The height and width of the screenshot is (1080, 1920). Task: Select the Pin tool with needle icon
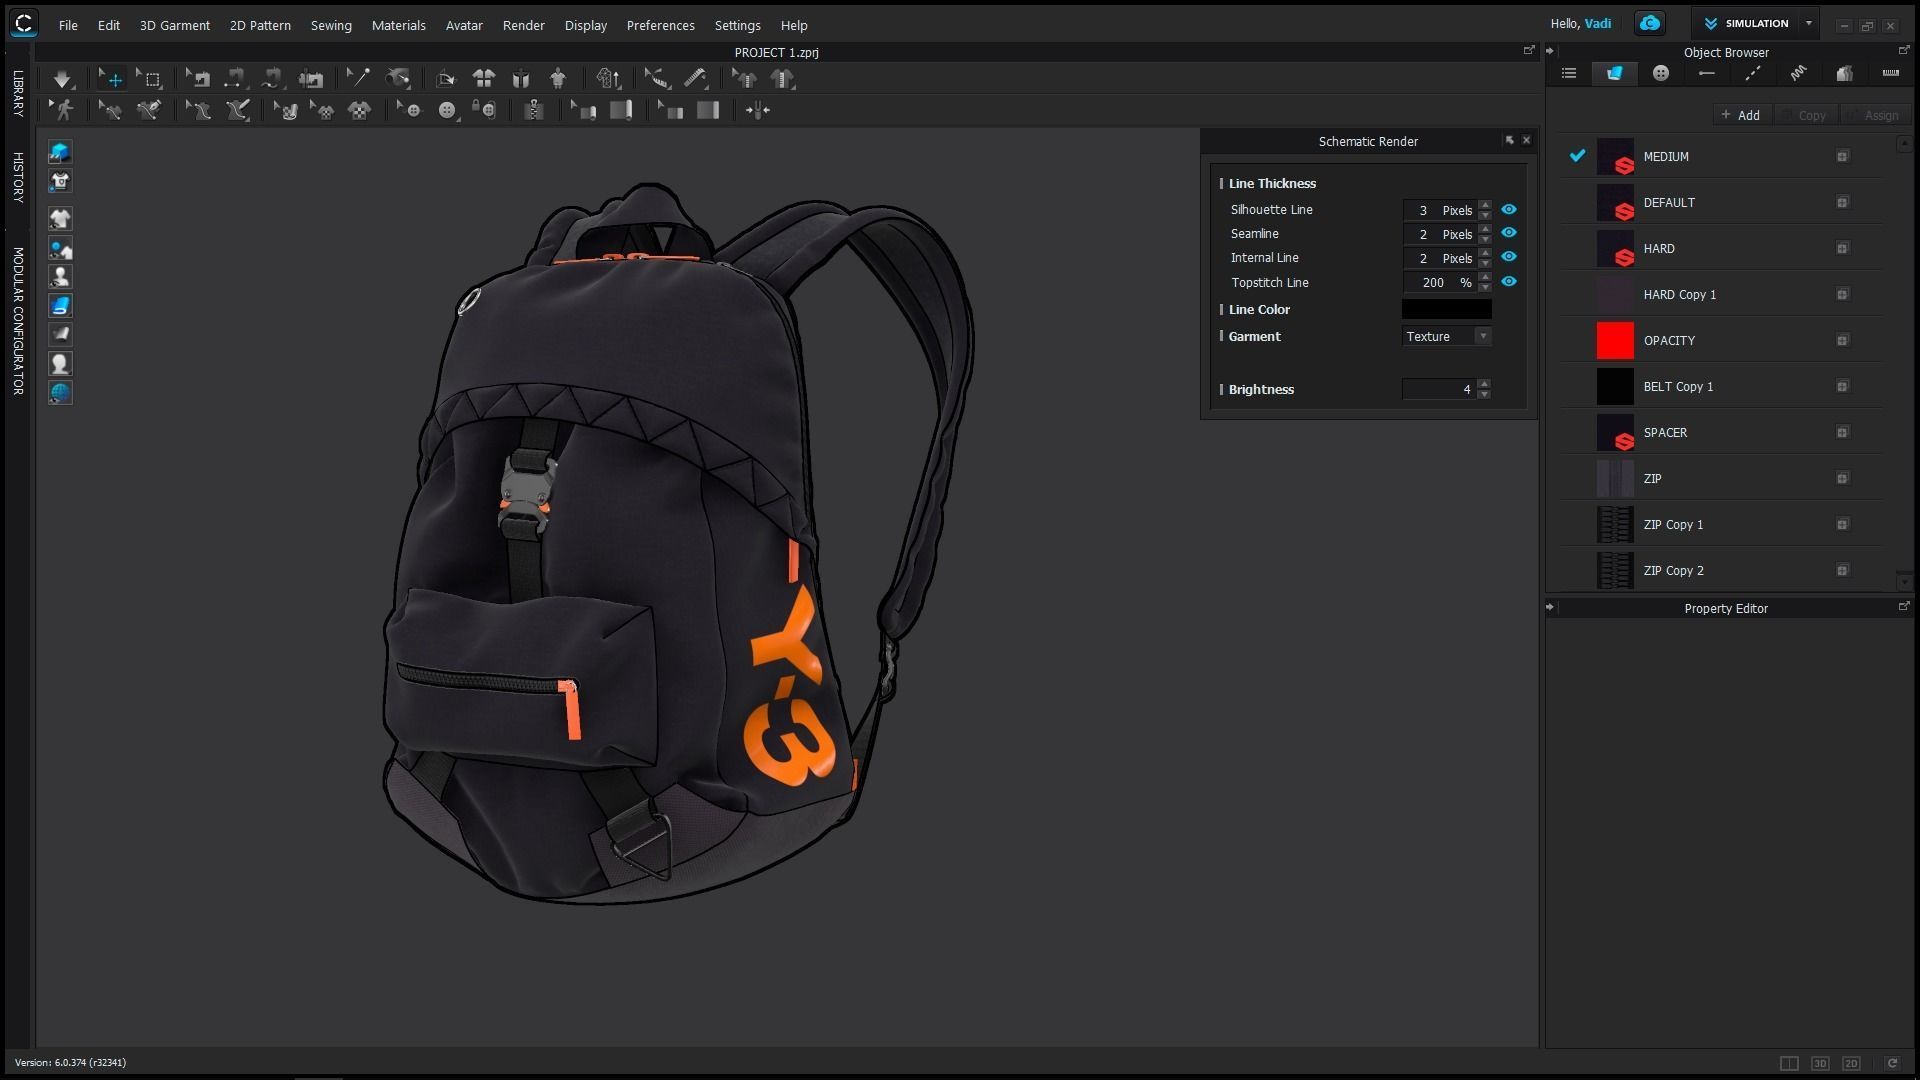[358, 78]
